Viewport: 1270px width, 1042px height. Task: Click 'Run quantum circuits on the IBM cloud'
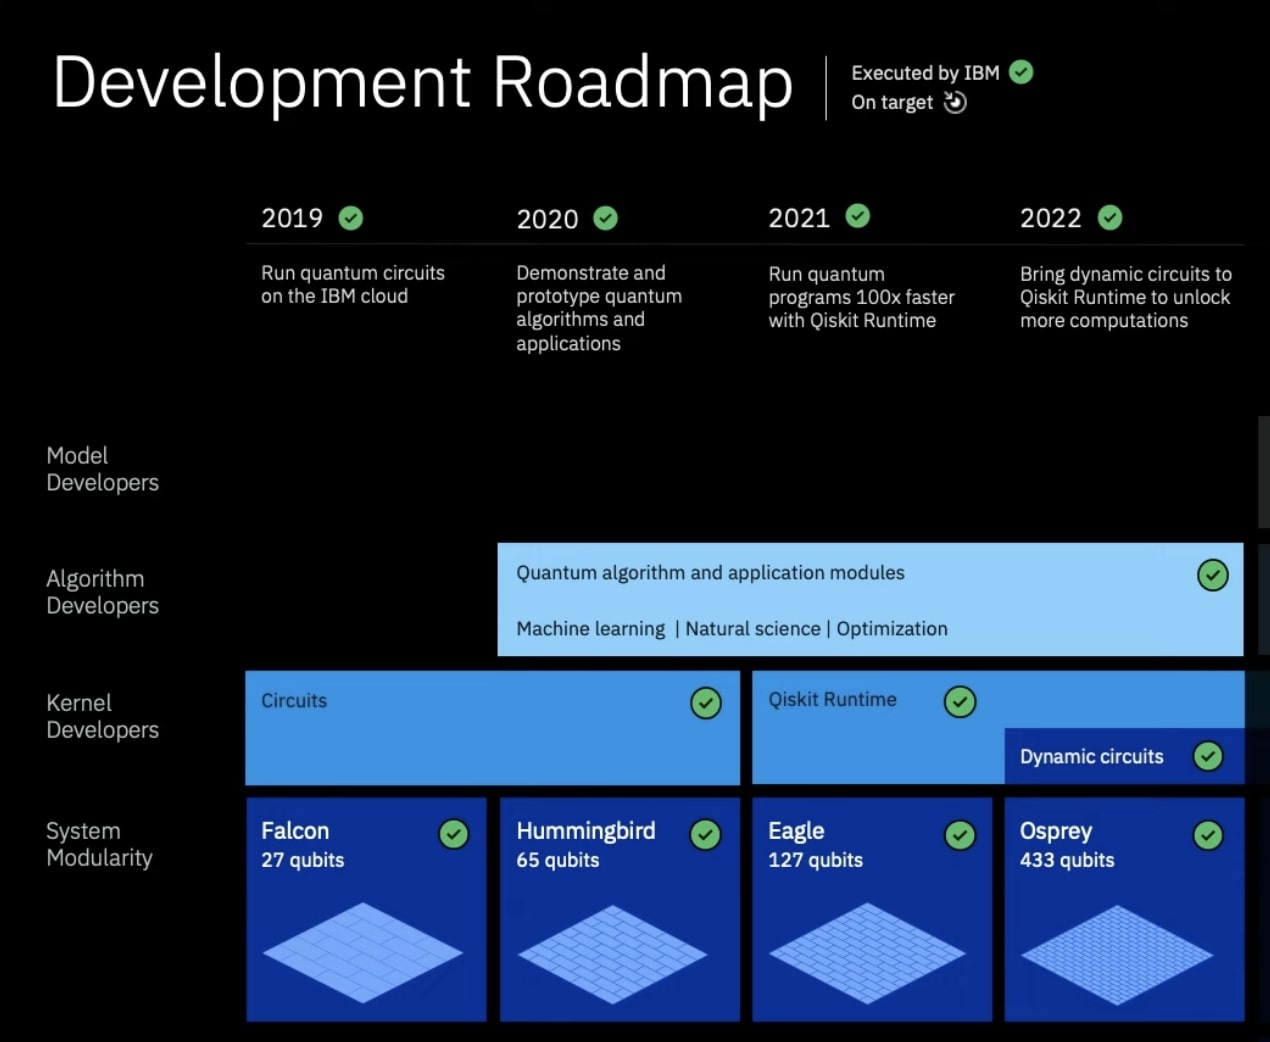pos(353,284)
